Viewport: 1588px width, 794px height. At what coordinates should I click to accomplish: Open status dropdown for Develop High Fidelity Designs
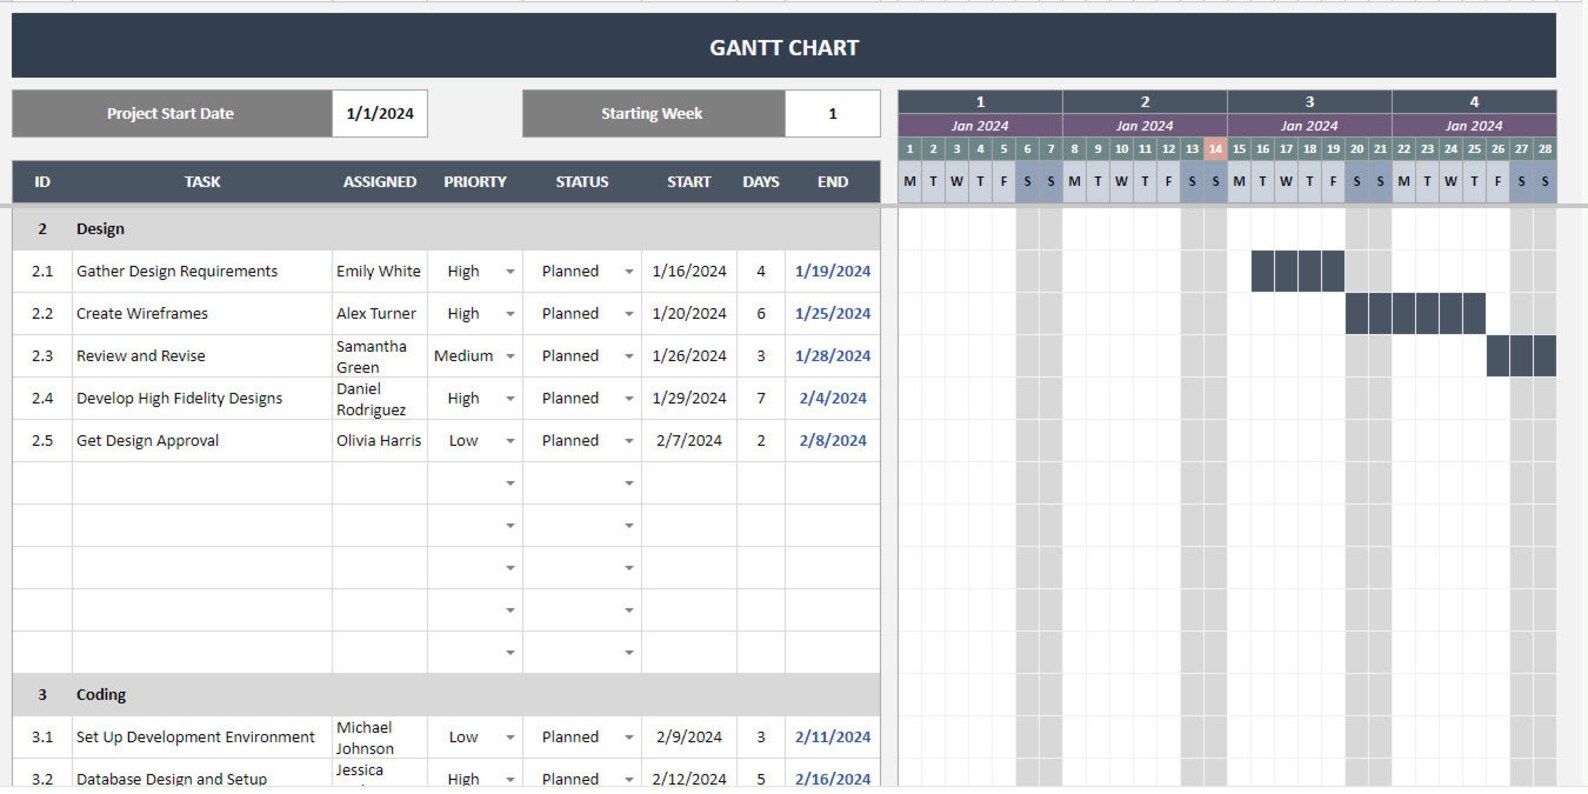629,398
